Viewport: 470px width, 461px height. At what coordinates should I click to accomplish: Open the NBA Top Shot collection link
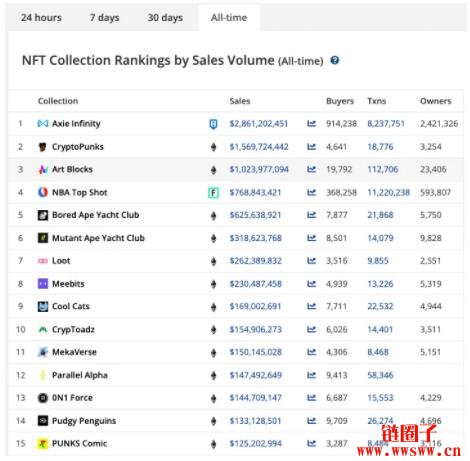pyautogui.click(x=80, y=192)
